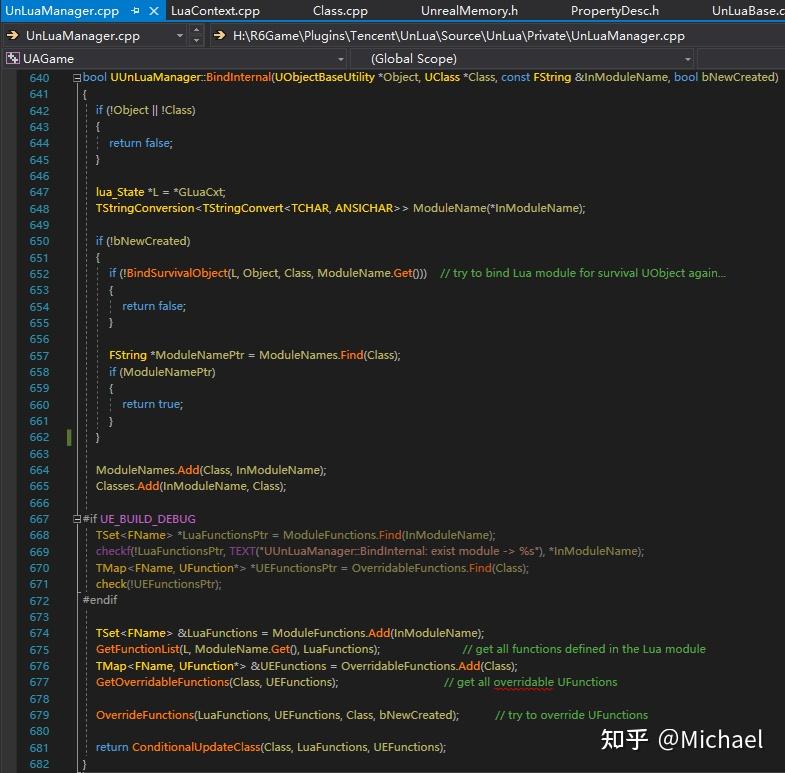The height and width of the screenshot is (773, 785).
Task: Click 'return false;' on line 644
Action: [x=141, y=143]
